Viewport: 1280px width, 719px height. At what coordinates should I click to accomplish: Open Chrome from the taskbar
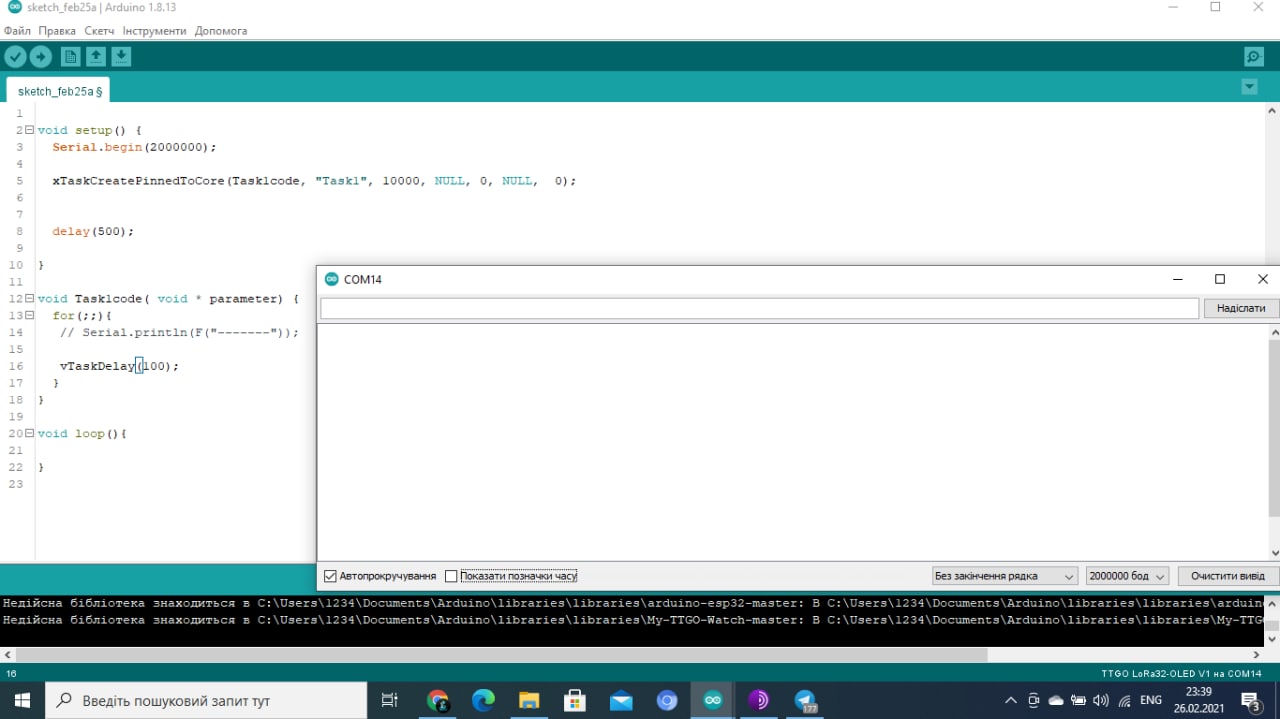point(437,700)
